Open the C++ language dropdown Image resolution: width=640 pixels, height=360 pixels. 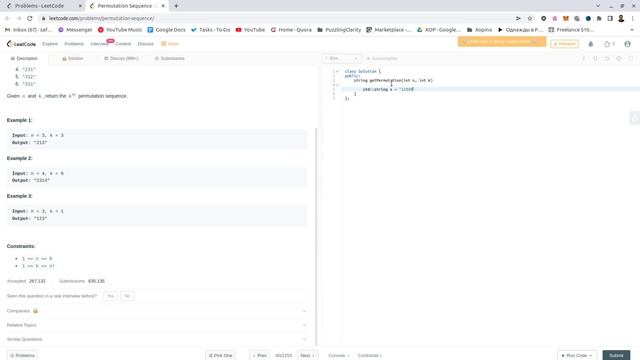(341, 59)
